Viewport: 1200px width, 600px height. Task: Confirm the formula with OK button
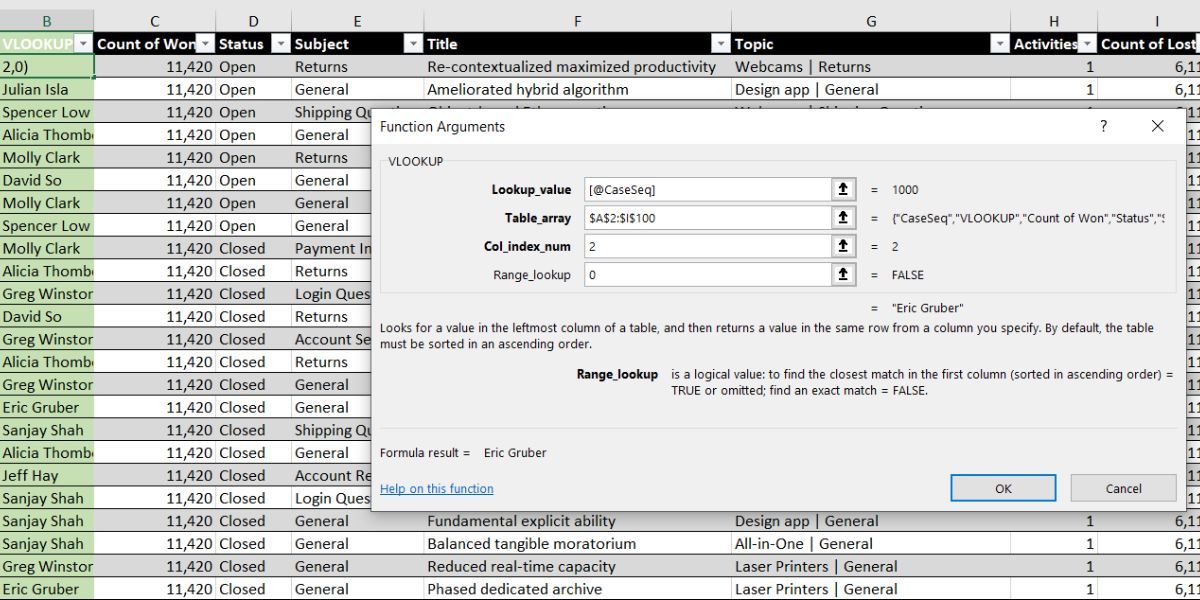pyautogui.click(x=1003, y=488)
